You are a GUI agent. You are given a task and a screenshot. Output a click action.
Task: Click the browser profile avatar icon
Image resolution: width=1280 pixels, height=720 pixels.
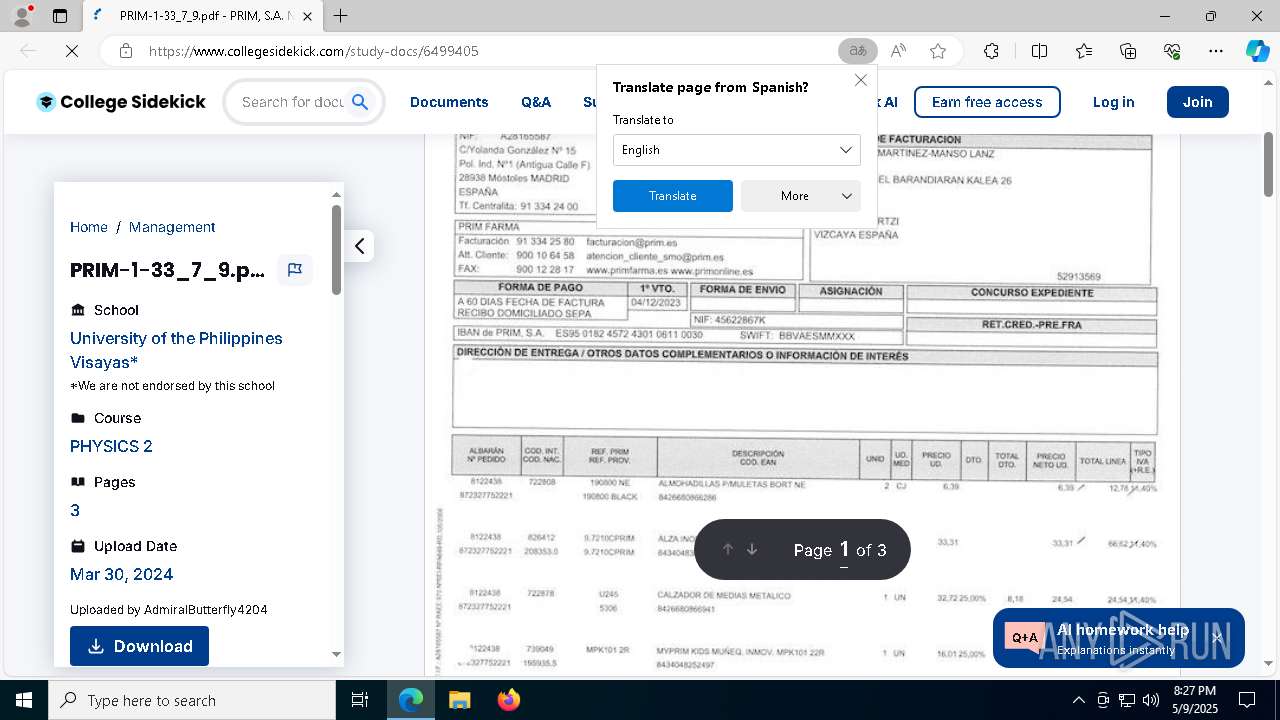[x=22, y=16]
